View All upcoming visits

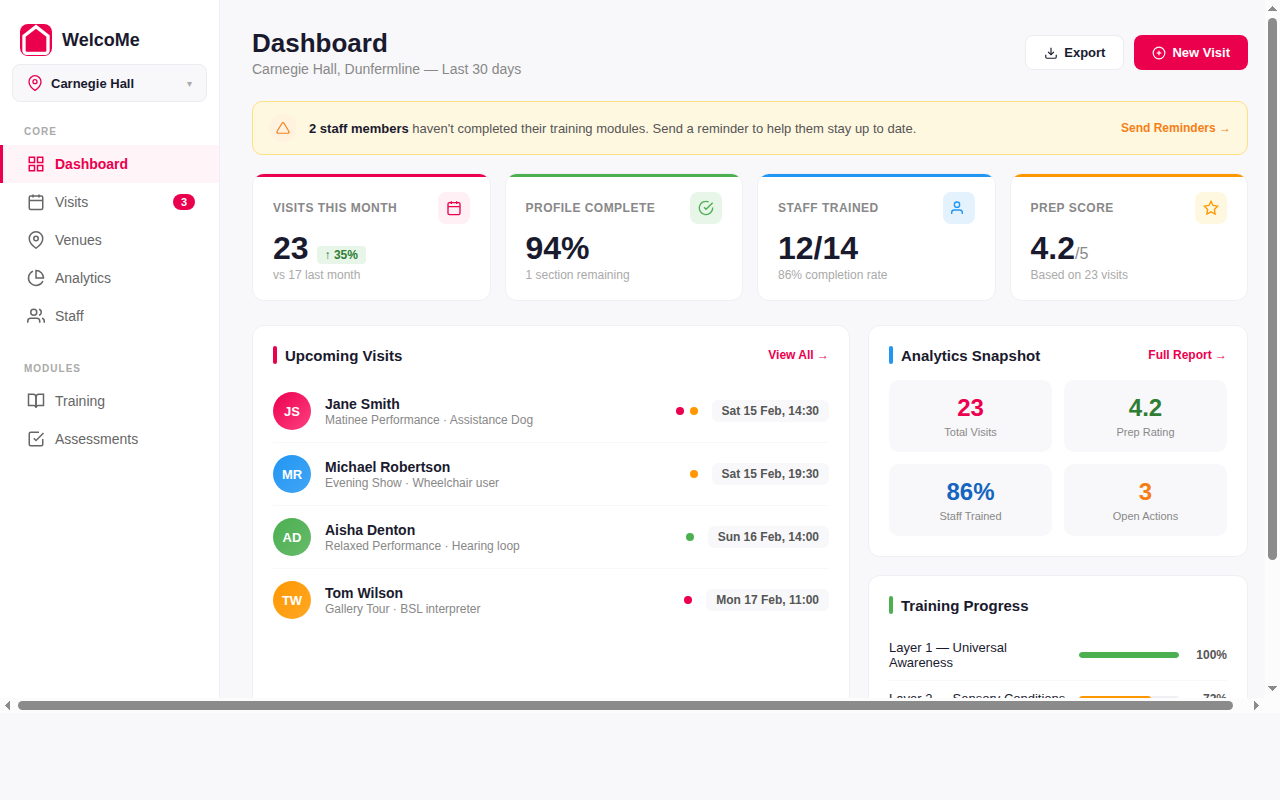pyautogui.click(x=797, y=355)
